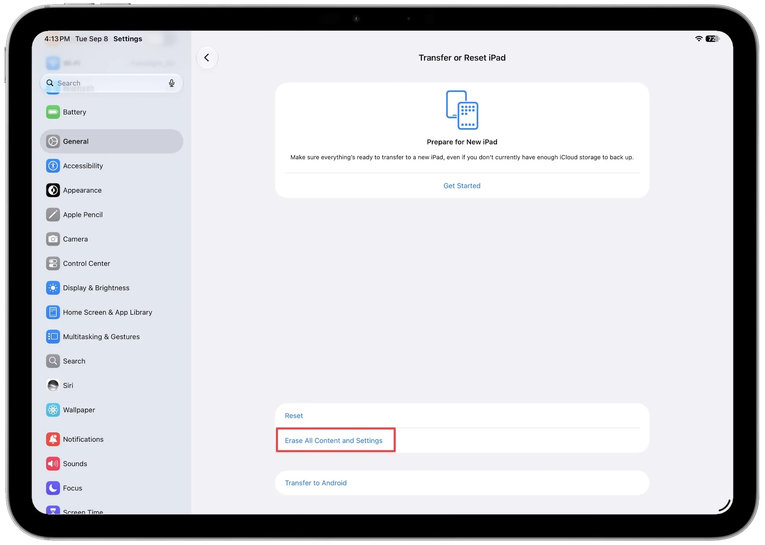This screenshot has height=545, width=765.
Task: Tap the Apple Pencil label
Action: (82, 215)
